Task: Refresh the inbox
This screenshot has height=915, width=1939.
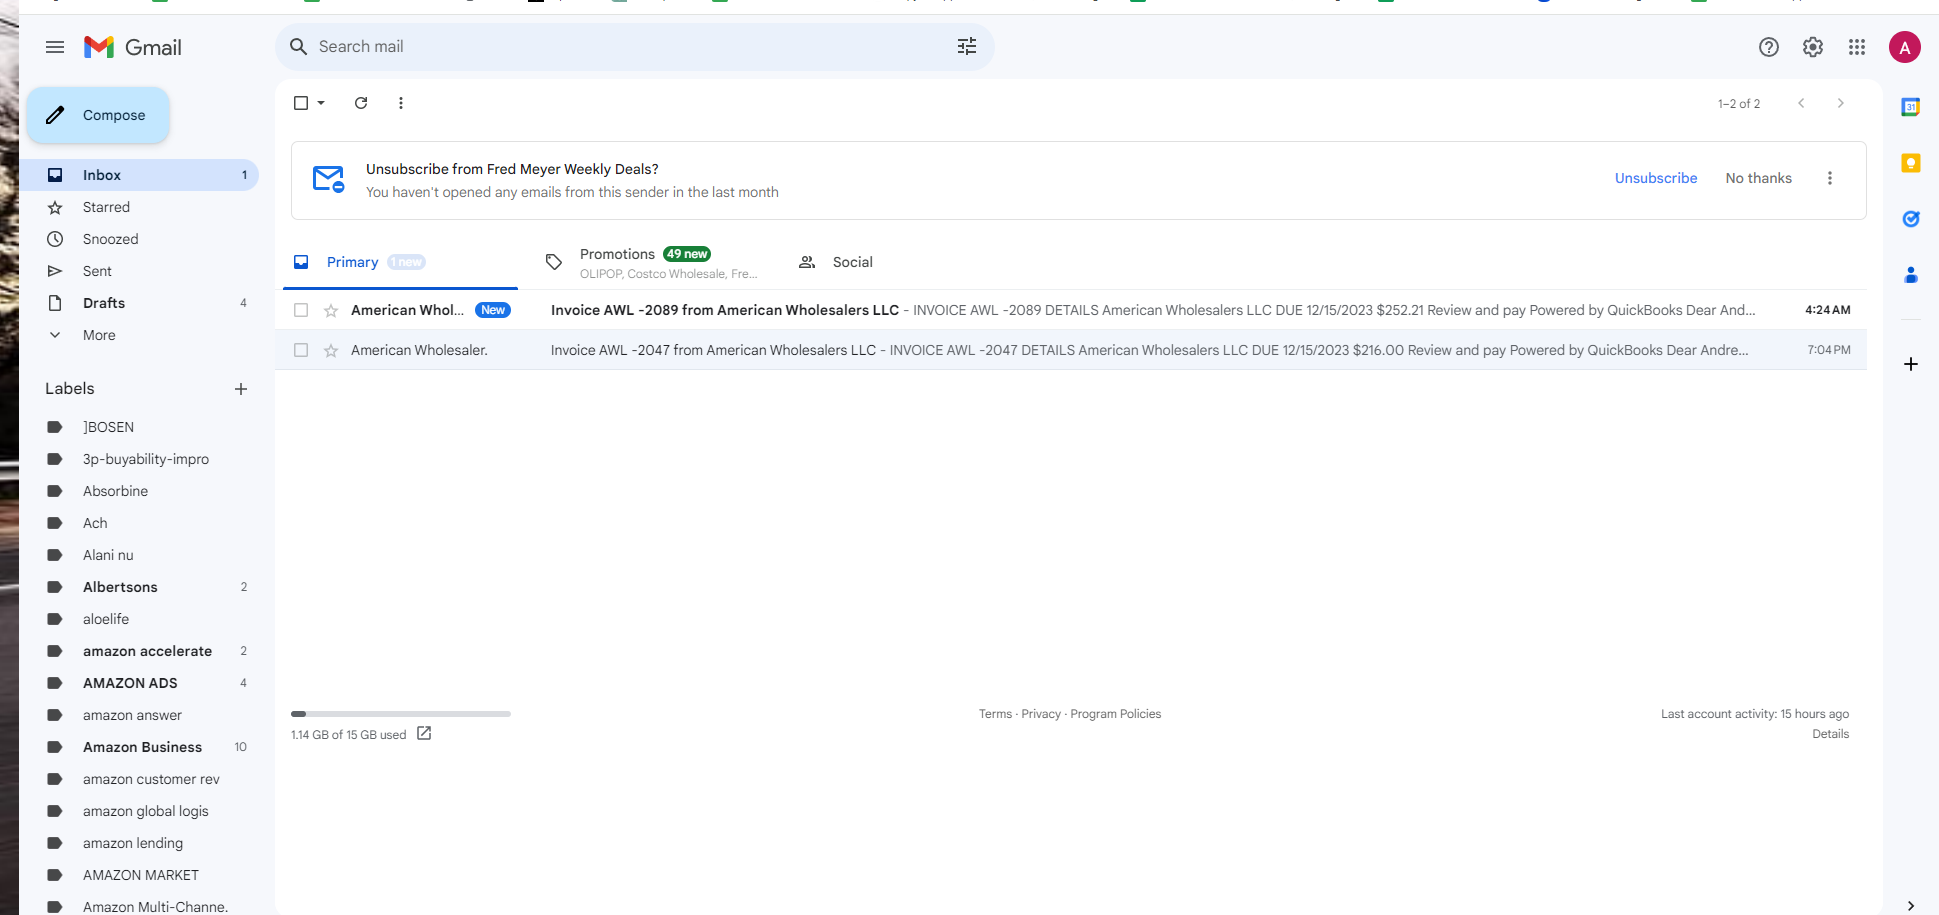Action: coord(361,103)
